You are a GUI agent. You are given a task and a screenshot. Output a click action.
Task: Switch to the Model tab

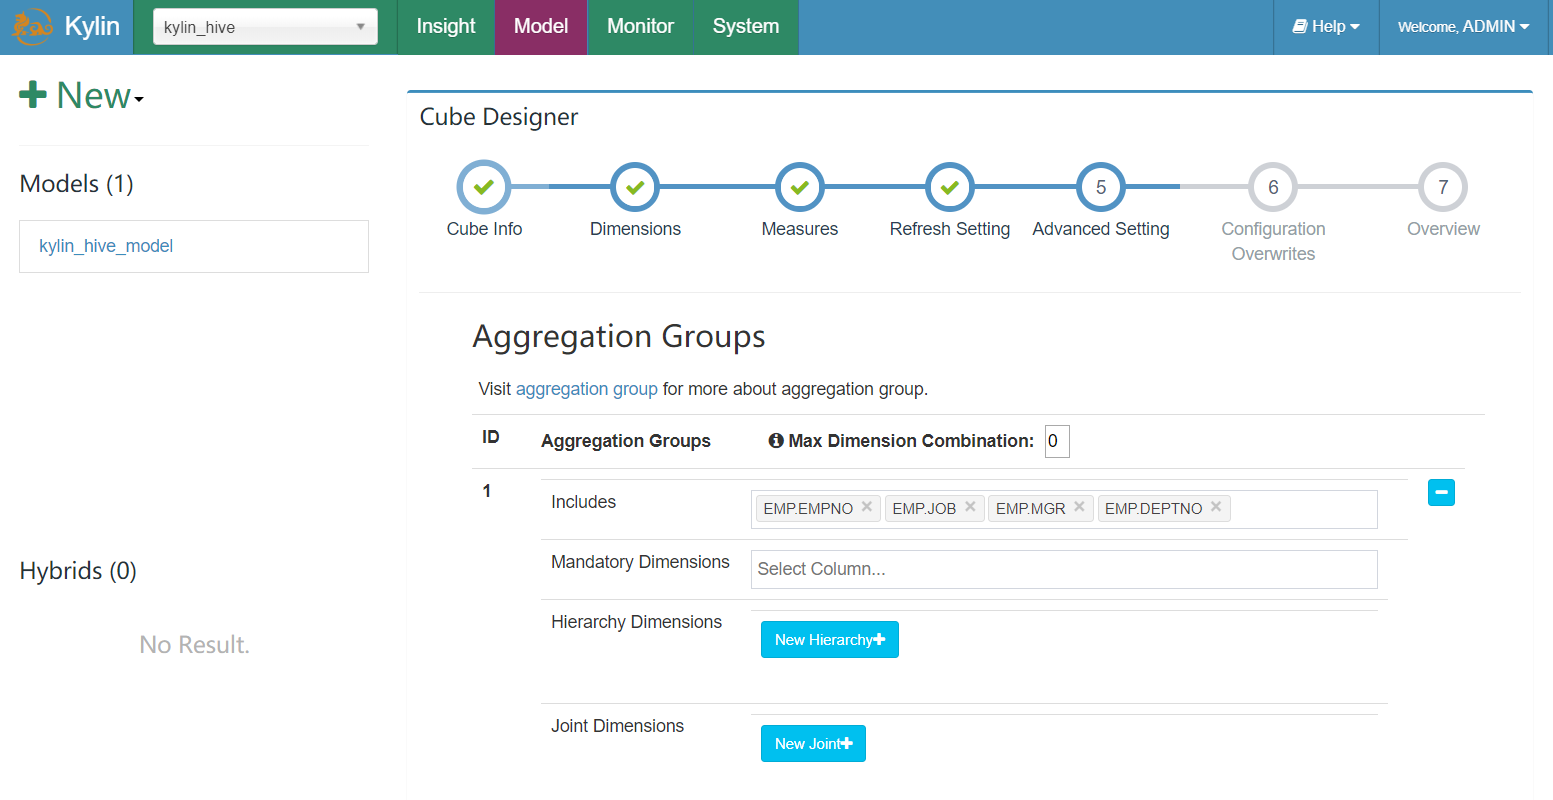click(x=541, y=27)
